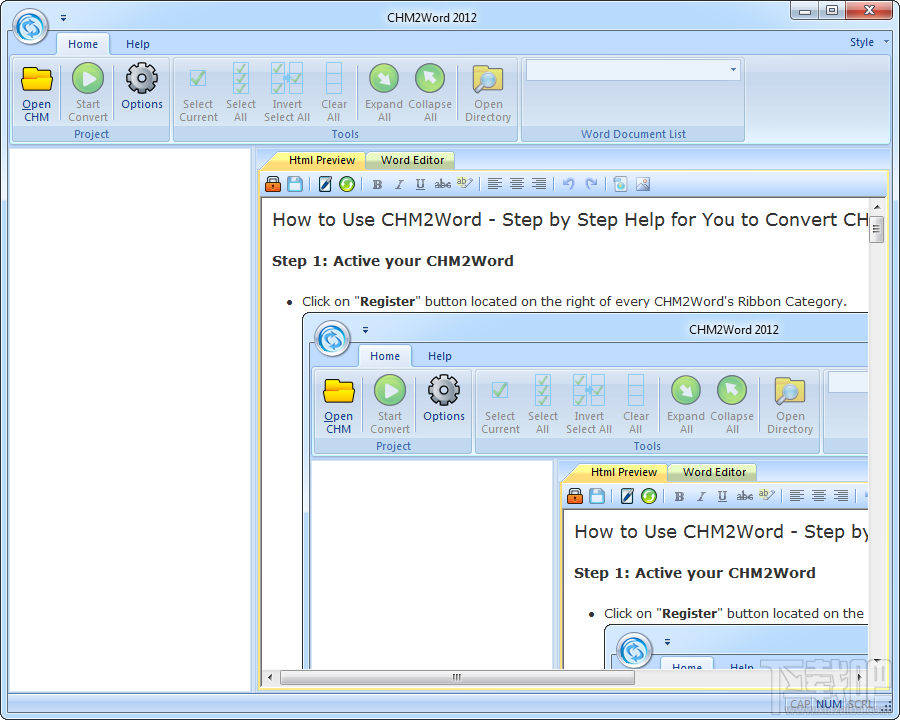Click the "Step 1: Active your CHM2Word" heading
This screenshot has height=720, width=900.
pos(393,261)
